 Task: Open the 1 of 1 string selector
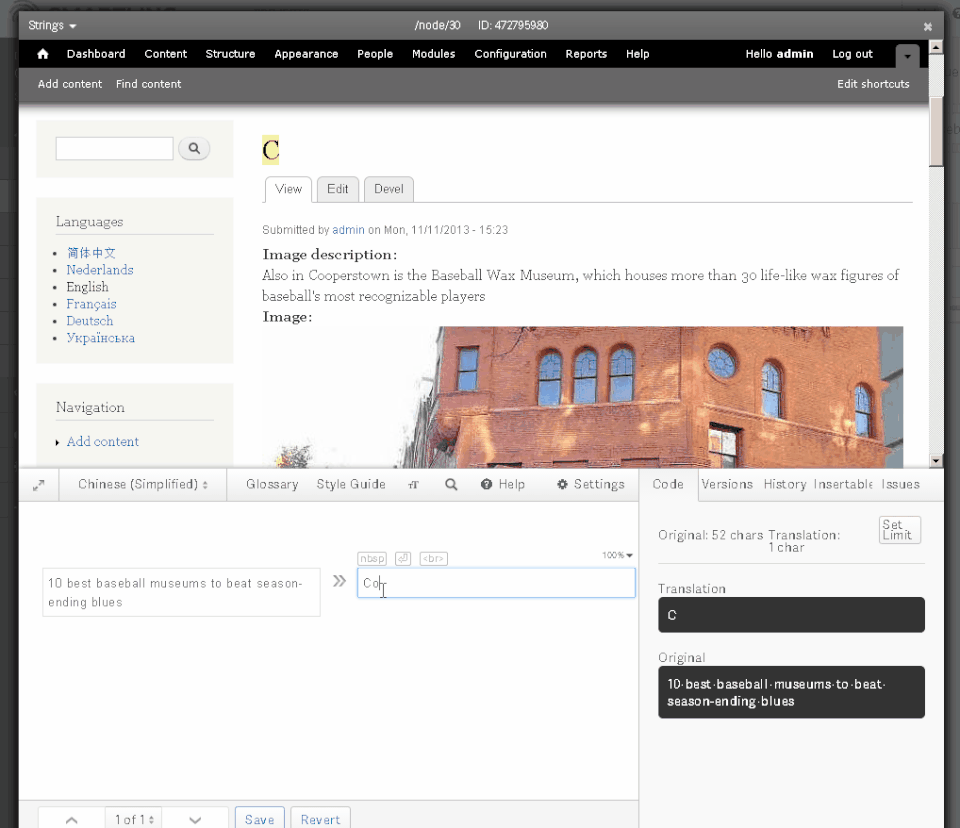coord(133,819)
